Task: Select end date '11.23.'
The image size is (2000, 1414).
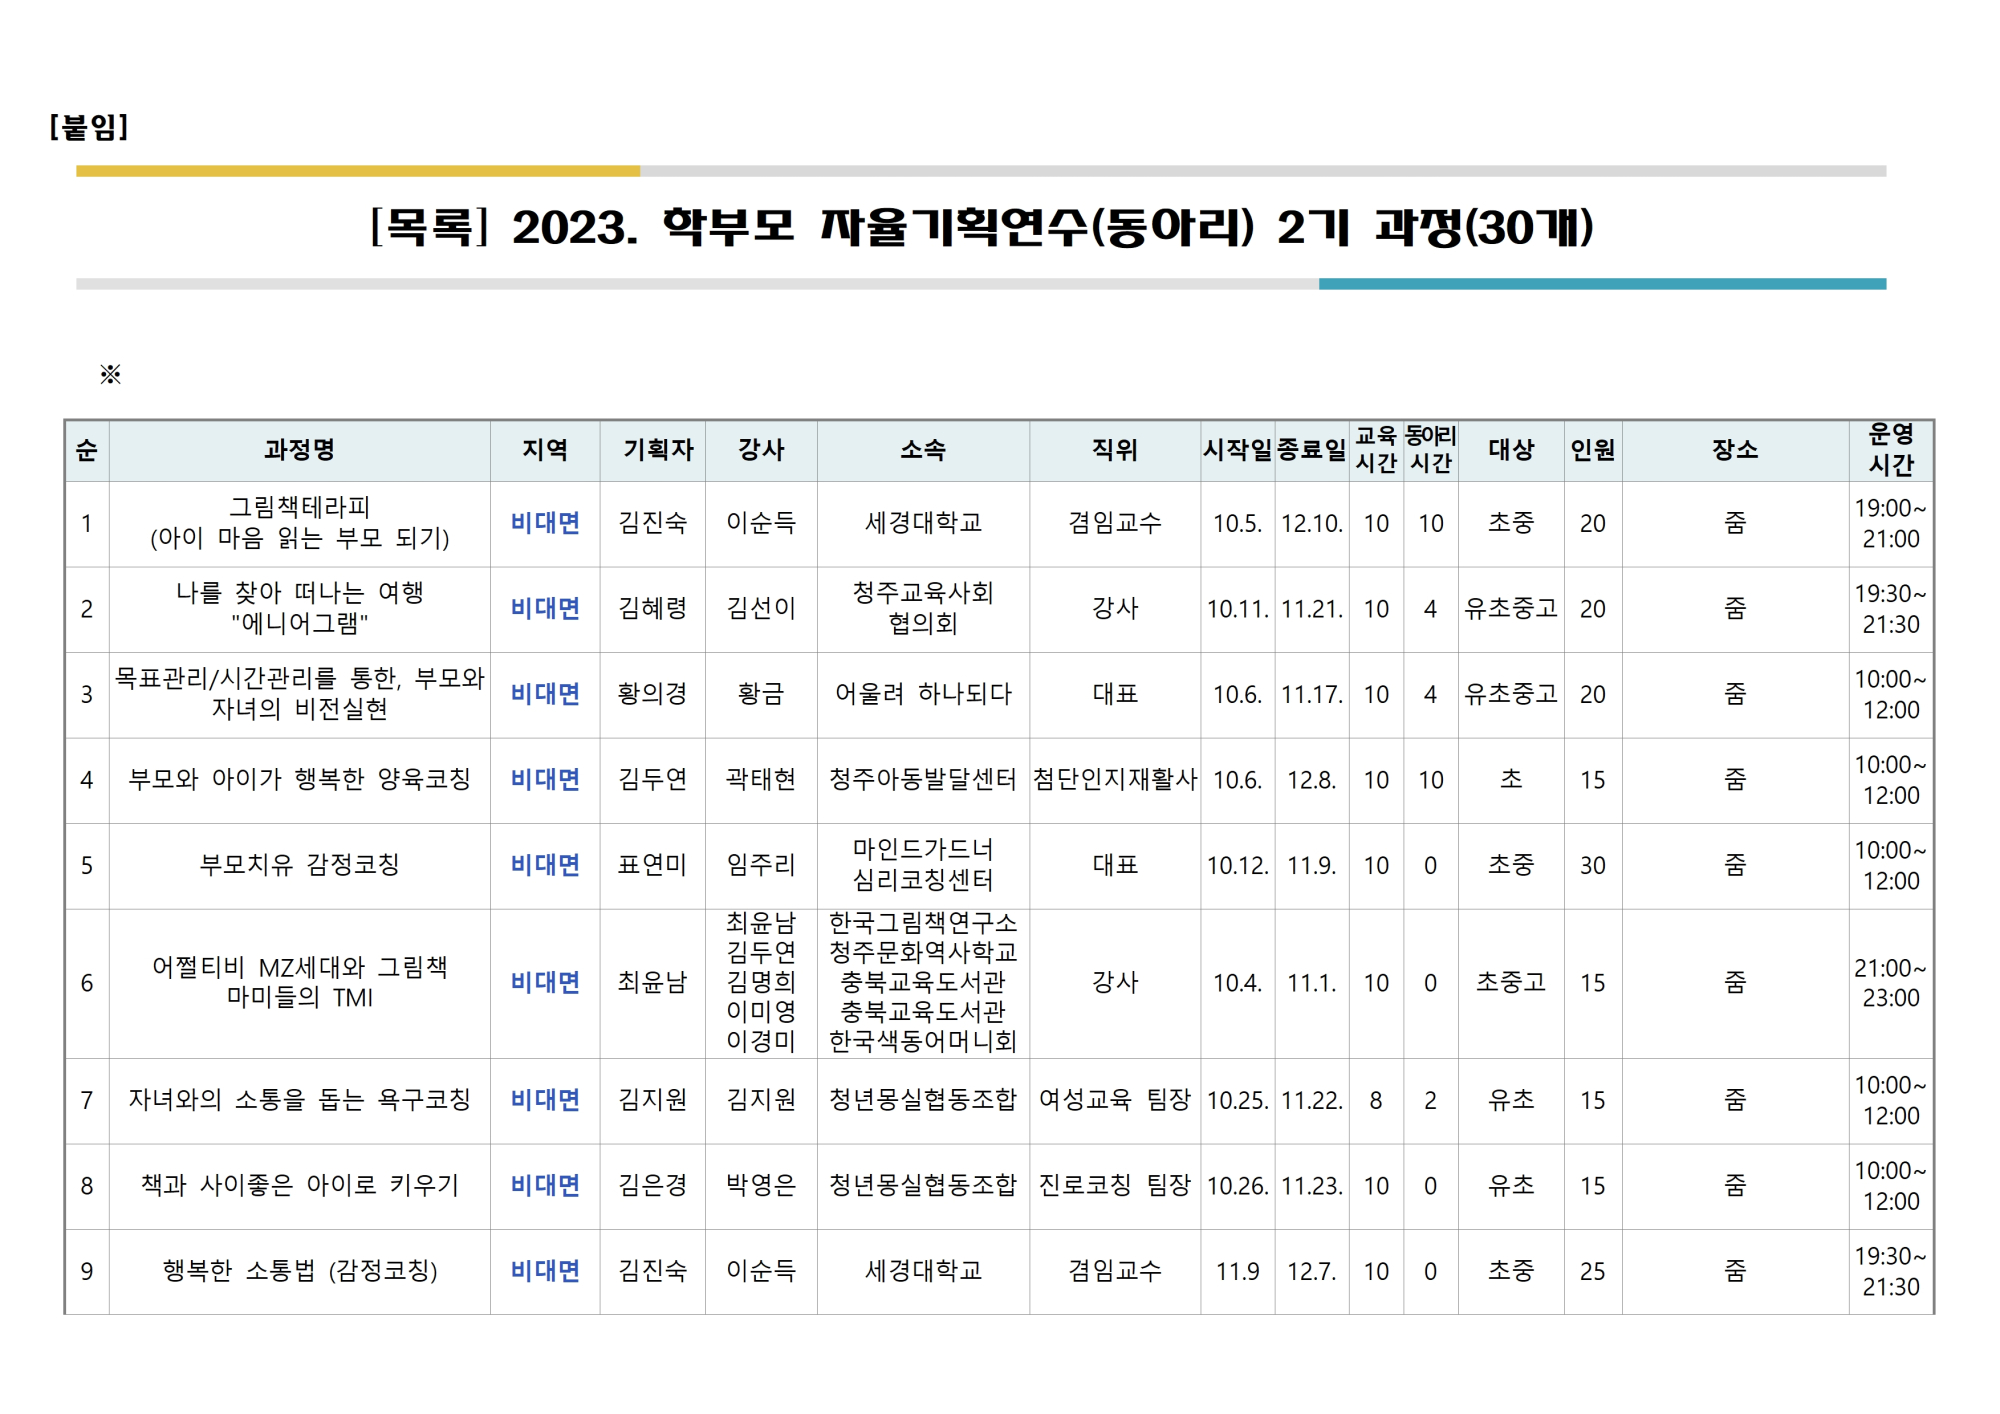Action: pyautogui.click(x=1312, y=1186)
